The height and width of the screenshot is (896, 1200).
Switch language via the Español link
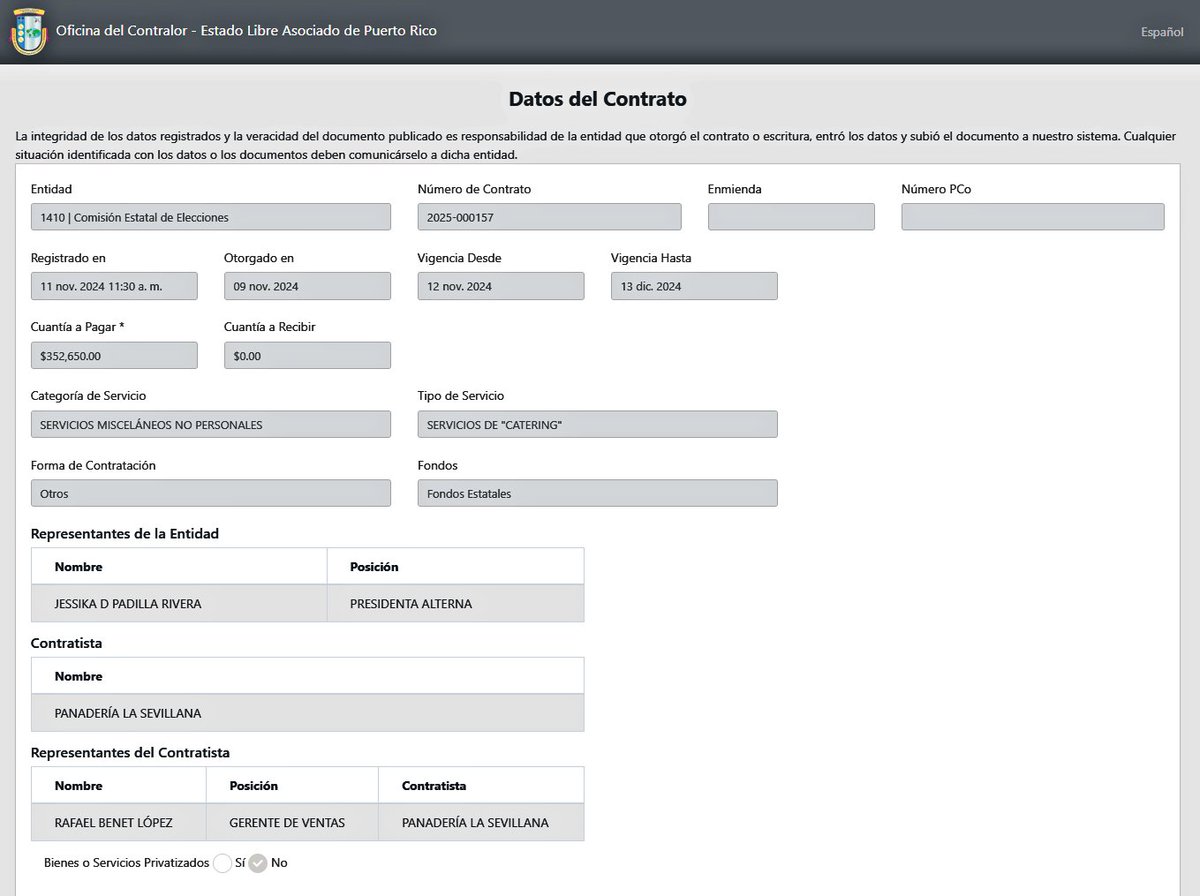point(1162,32)
